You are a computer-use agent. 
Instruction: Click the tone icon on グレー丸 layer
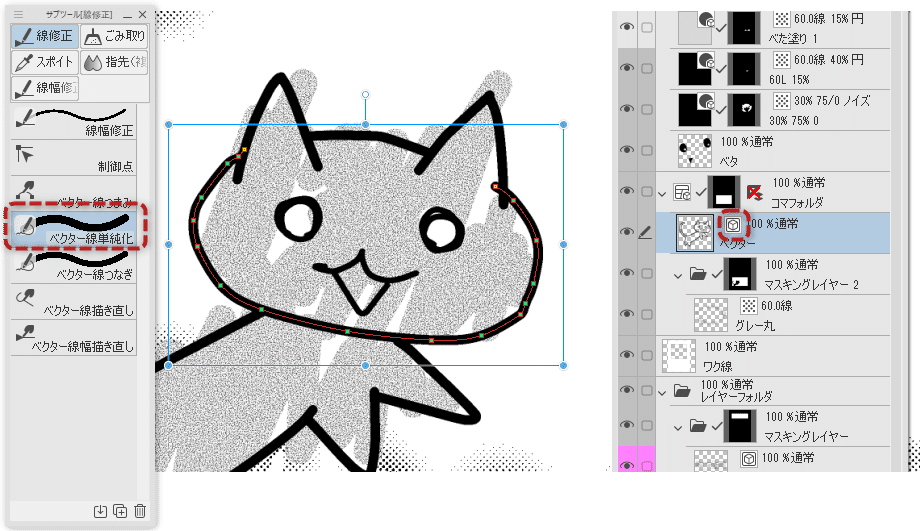pyautogui.click(x=749, y=306)
